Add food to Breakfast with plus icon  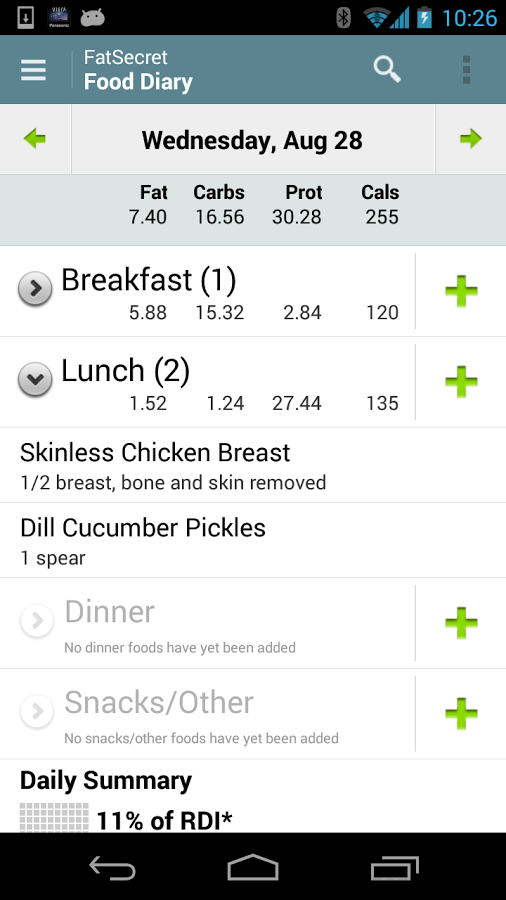click(461, 291)
